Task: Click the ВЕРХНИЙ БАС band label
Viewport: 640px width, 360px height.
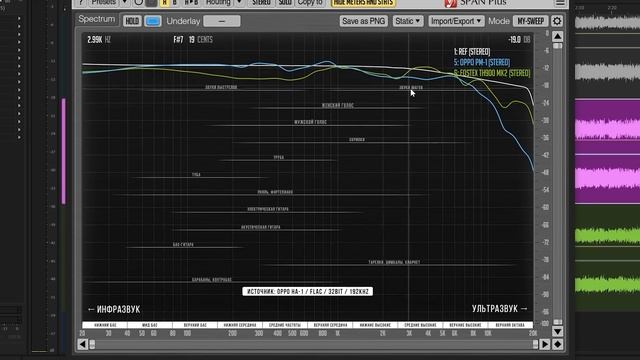Action: [x=195, y=325]
